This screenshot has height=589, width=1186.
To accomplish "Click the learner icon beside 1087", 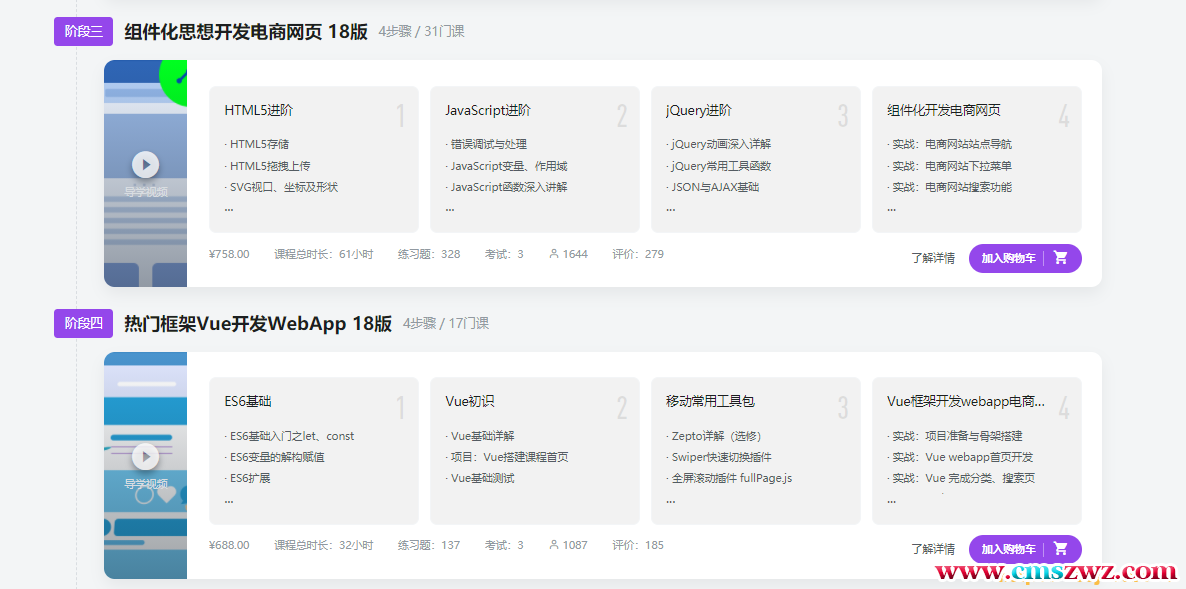I will click(x=554, y=545).
